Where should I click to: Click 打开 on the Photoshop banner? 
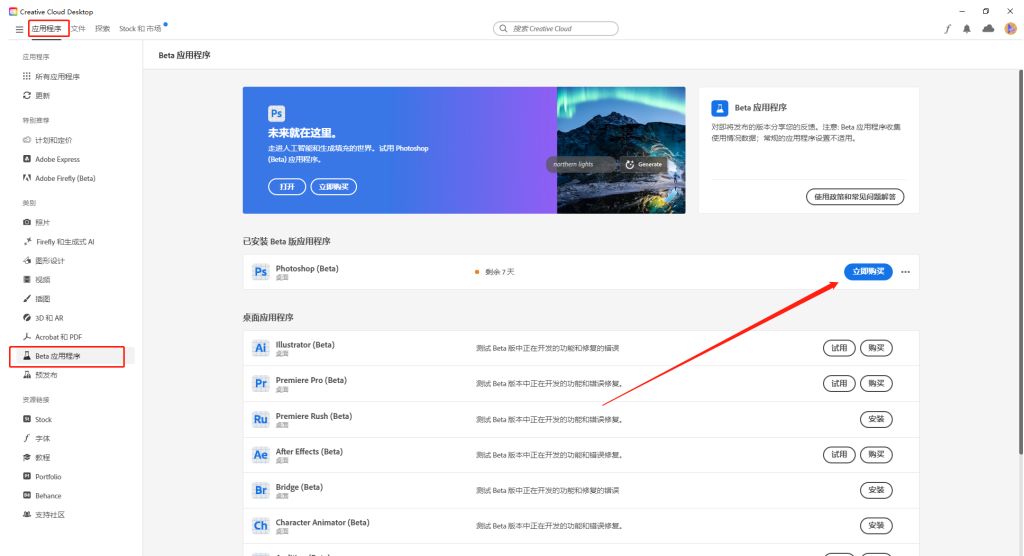(x=287, y=187)
